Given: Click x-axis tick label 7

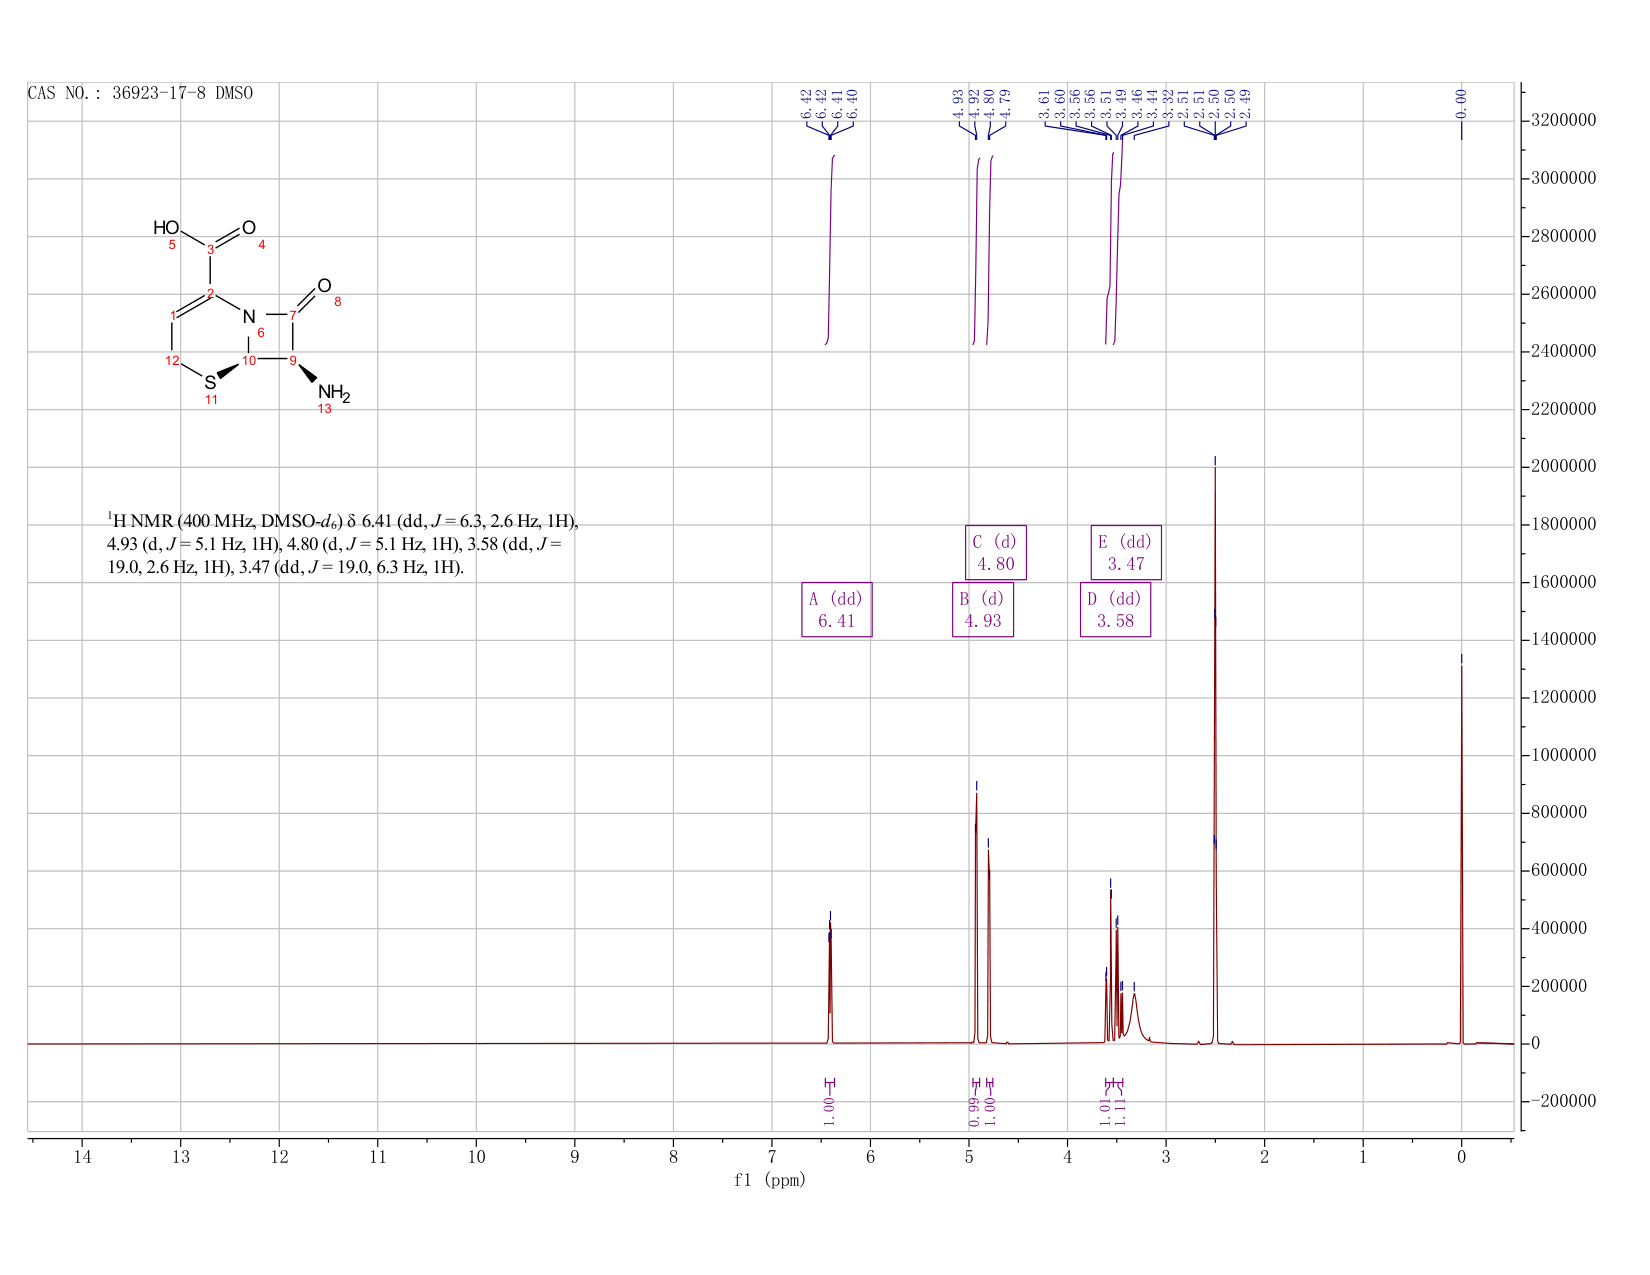Looking at the screenshot, I should click(772, 1157).
